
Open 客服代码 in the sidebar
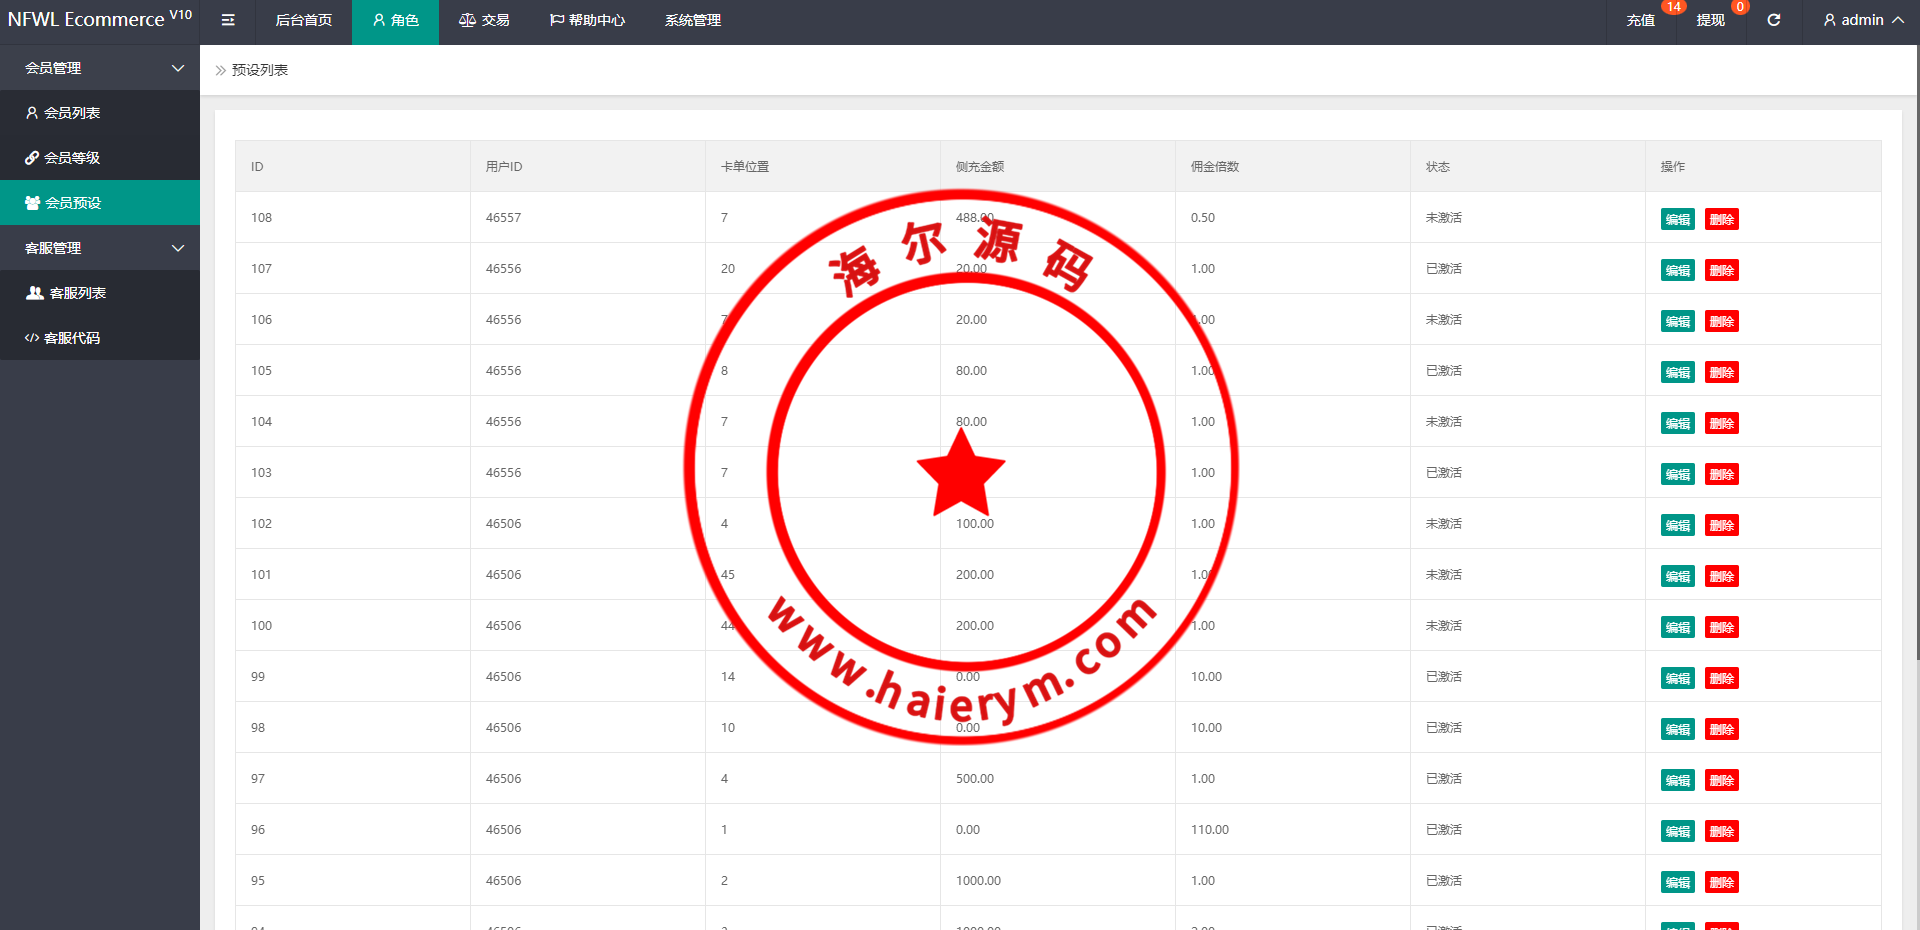[72, 338]
